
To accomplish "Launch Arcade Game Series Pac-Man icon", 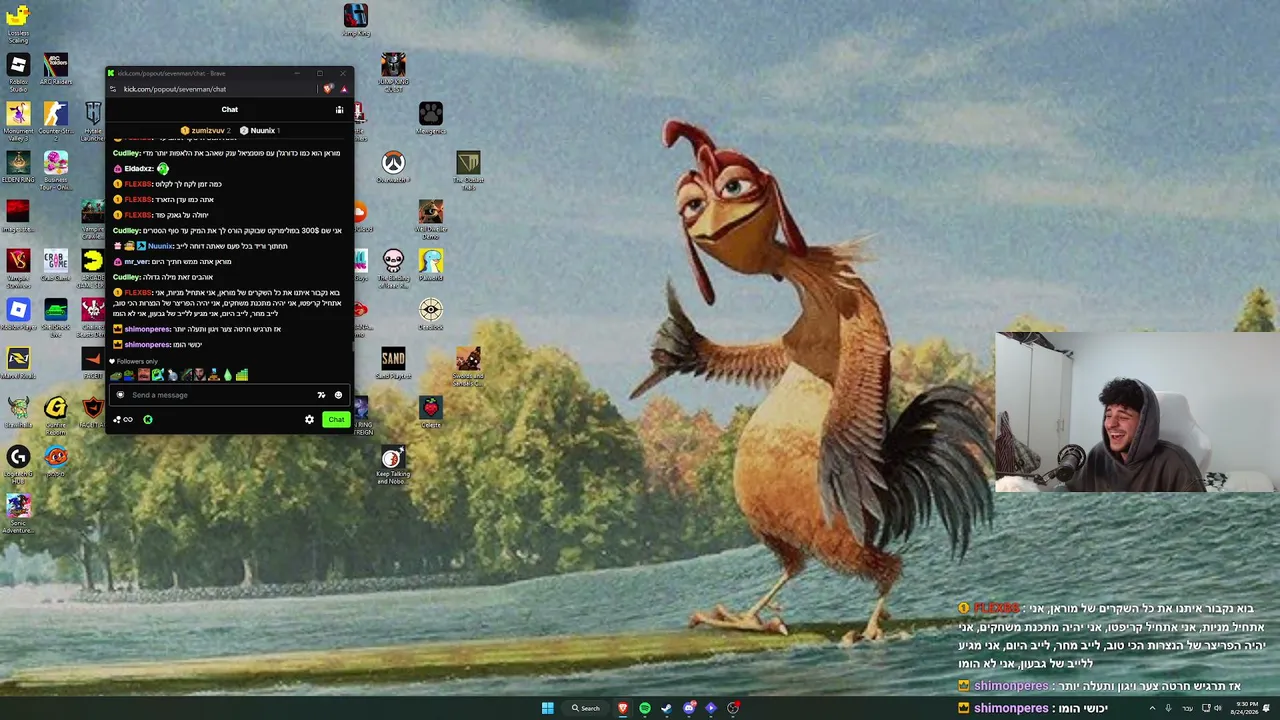I will point(93,268).
